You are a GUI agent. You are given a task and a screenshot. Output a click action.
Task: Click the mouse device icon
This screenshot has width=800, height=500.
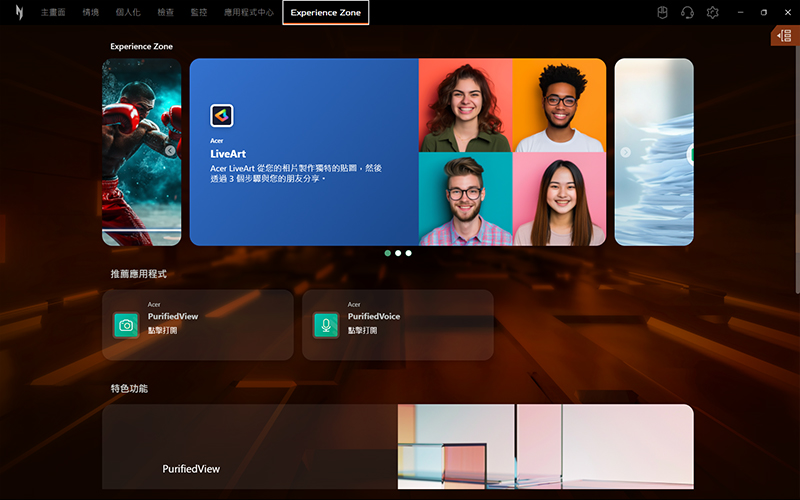coord(662,12)
